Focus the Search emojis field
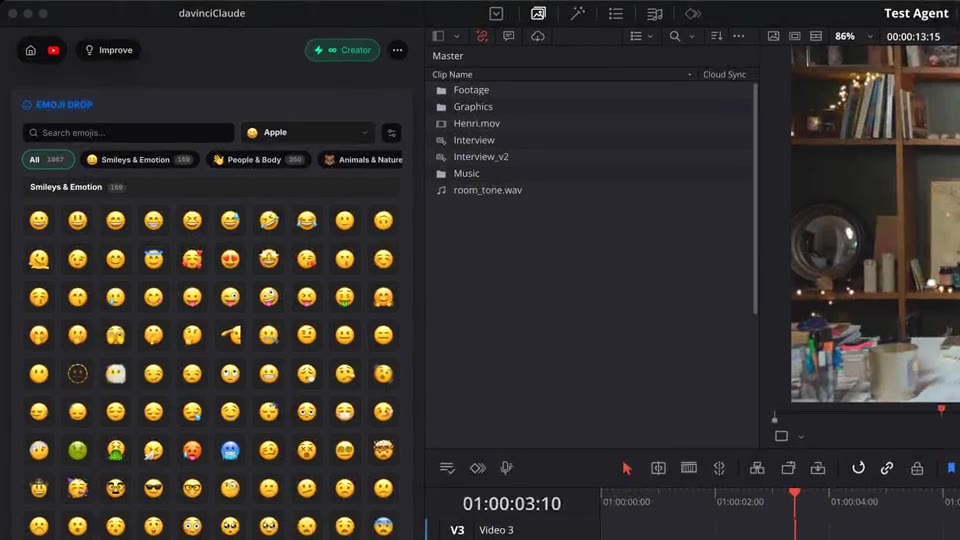Image resolution: width=960 pixels, height=540 pixels. click(129, 132)
